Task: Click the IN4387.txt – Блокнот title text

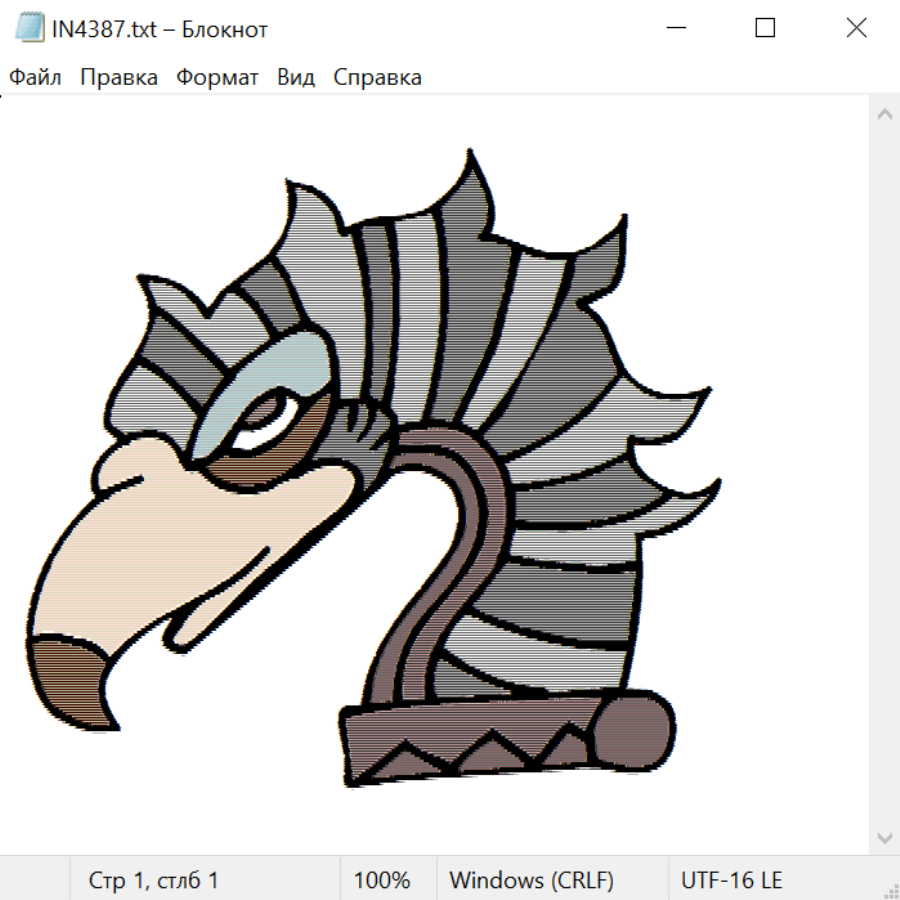Action: (x=160, y=29)
